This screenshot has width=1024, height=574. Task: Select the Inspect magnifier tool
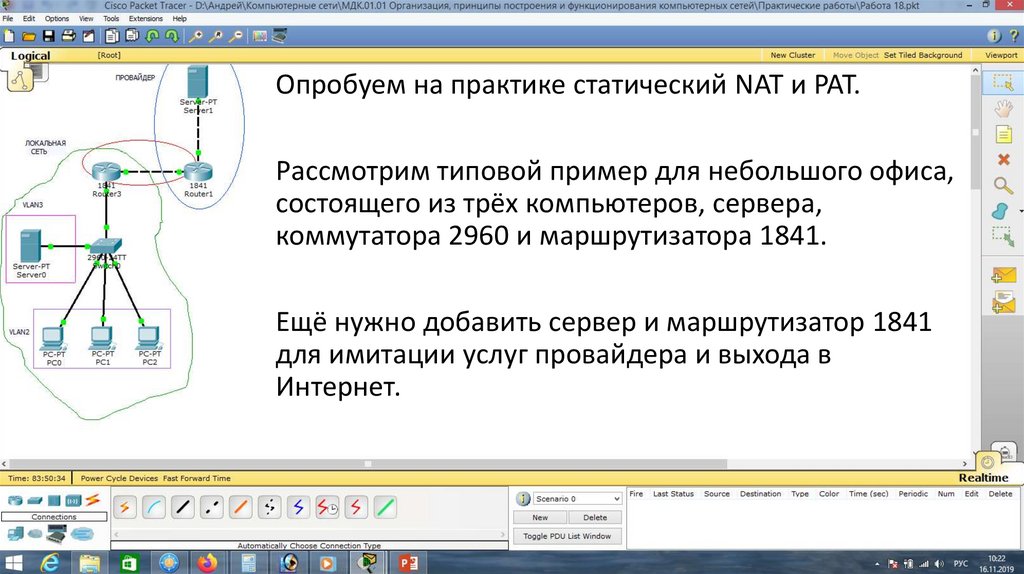1003,185
